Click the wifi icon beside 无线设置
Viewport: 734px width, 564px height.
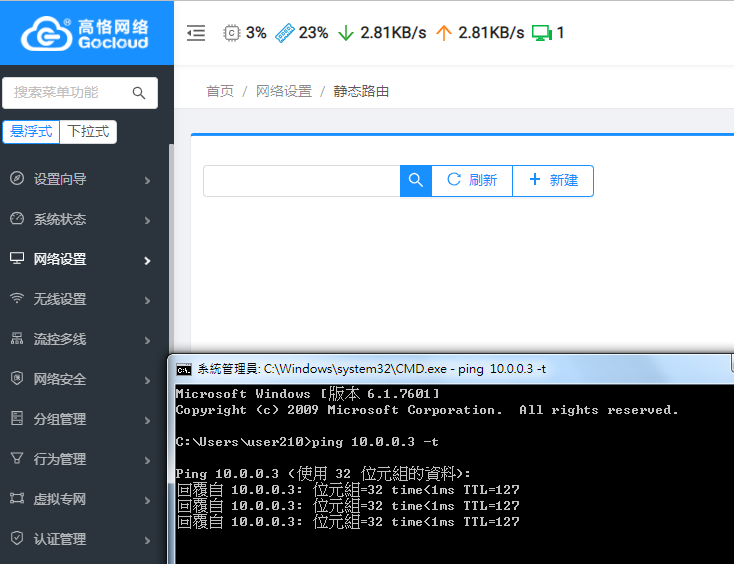coord(17,299)
